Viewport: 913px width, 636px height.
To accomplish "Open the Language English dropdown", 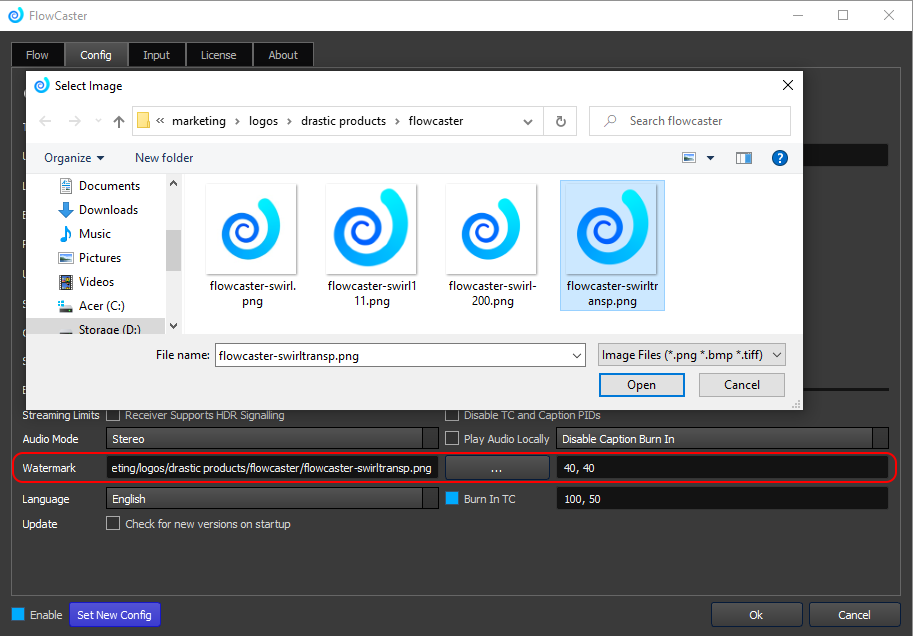I will click(272, 499).
